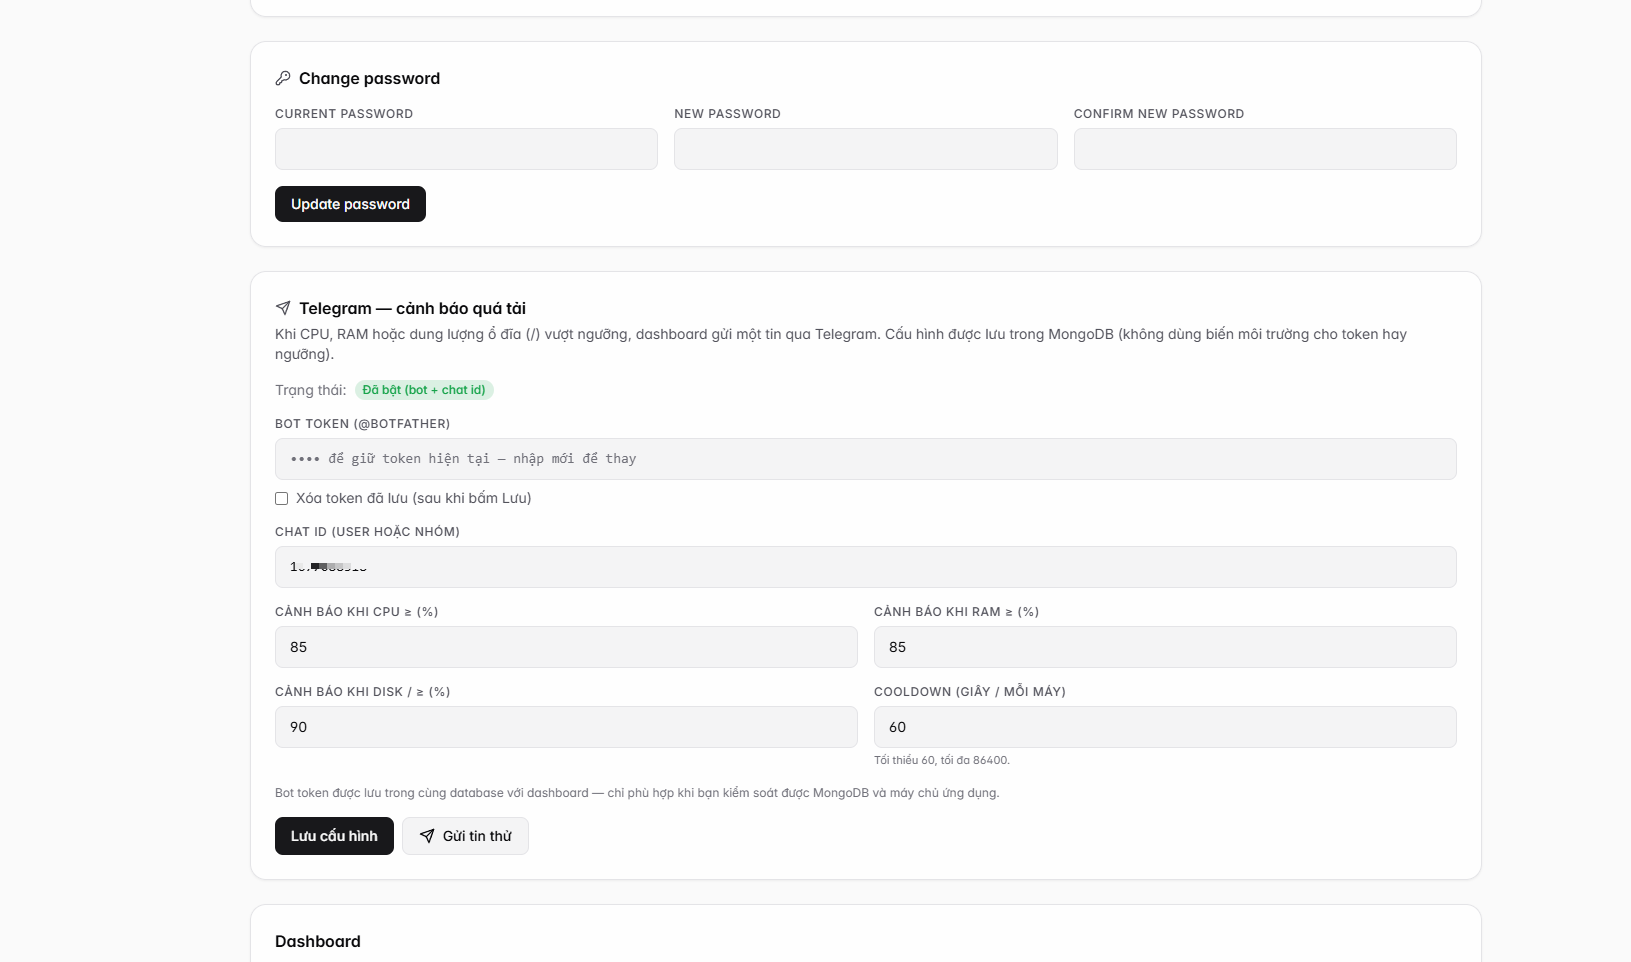The image size is (1631, 962).
Task: Click the Xóa token đã lưu label text
Action: pyautogui.click(x=414, y=498)
